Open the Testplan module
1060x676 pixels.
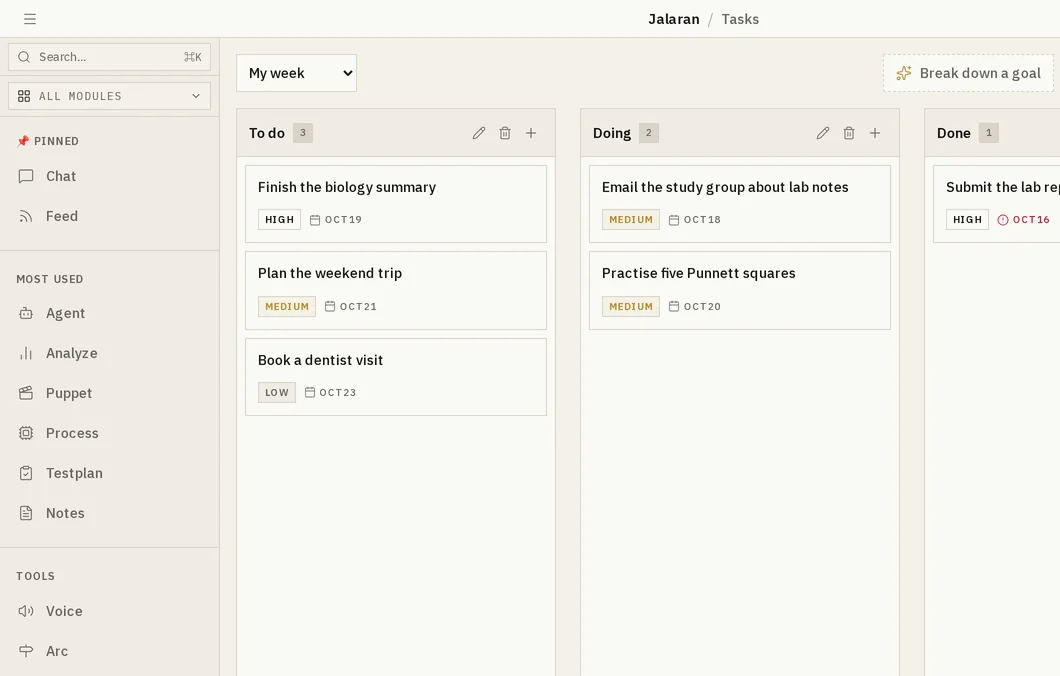(110, 473)
